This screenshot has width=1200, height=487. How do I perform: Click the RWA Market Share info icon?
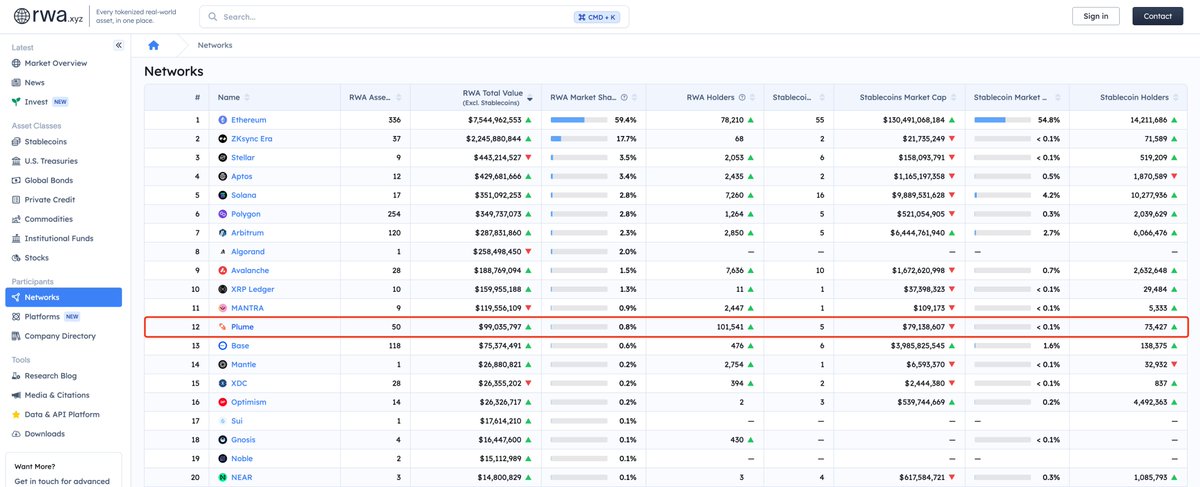[624, 98]
